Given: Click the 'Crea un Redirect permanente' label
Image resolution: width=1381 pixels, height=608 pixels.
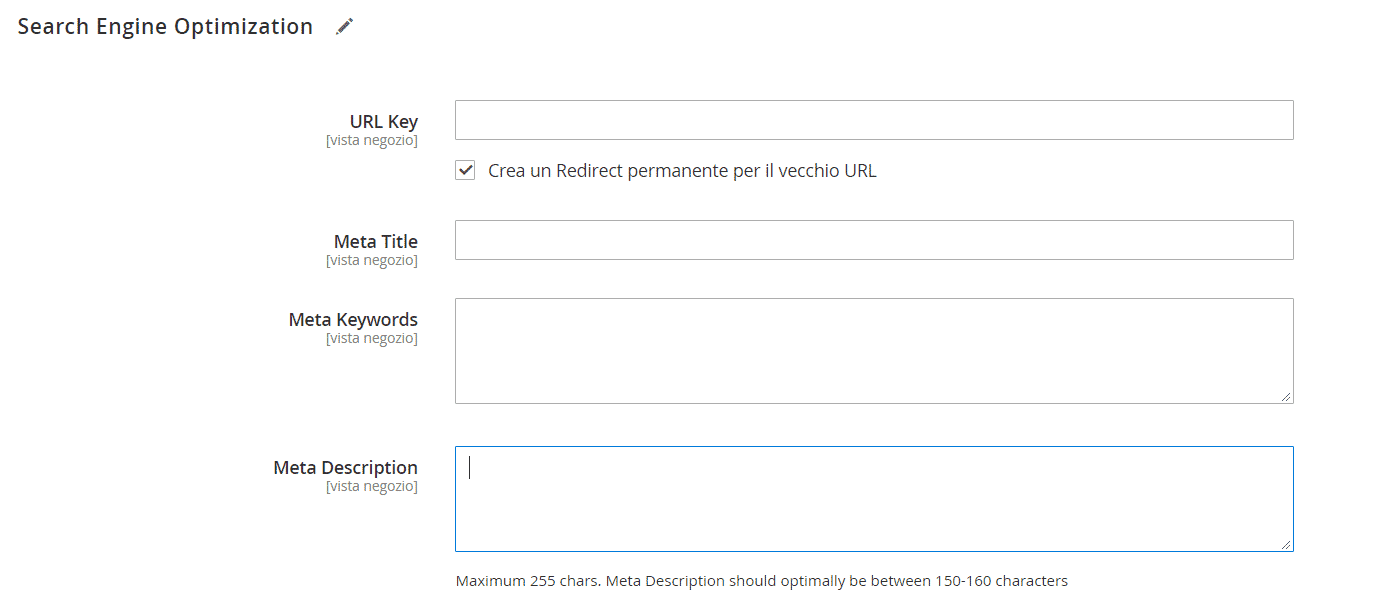Looking at the screenshot, I should [682, 171].
